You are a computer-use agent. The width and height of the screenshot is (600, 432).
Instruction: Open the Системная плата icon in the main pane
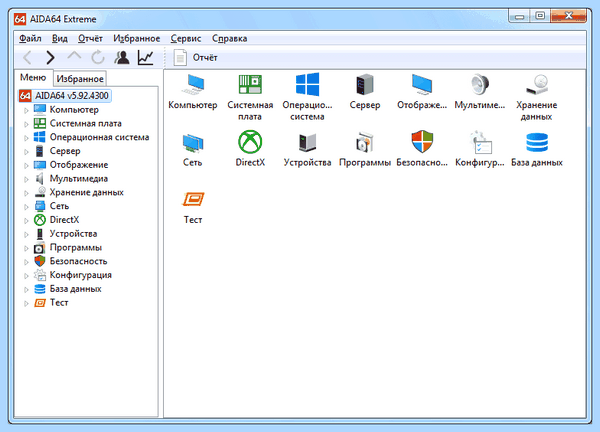tap(250, 85)
